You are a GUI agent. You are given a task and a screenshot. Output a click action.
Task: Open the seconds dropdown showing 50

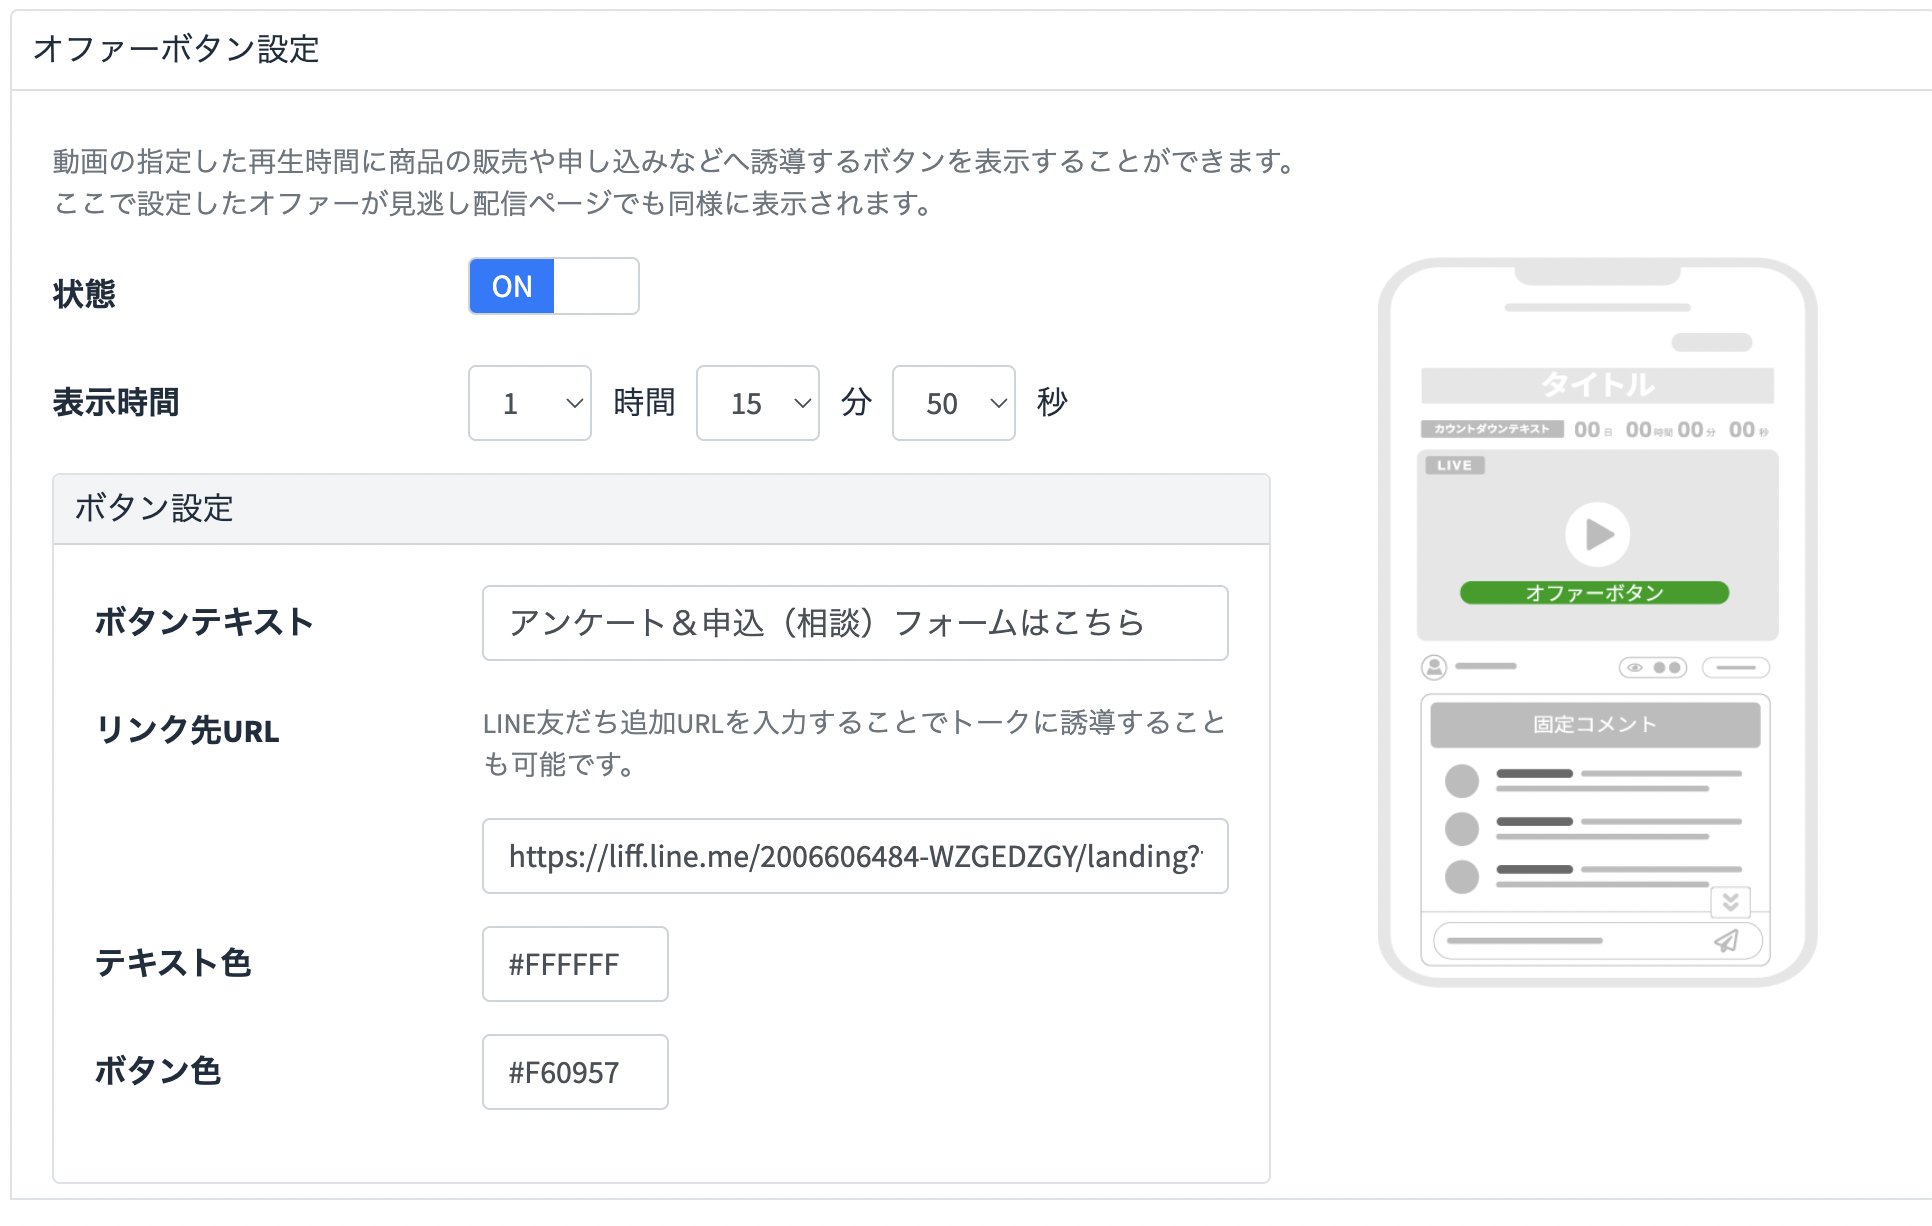point(953,403)
